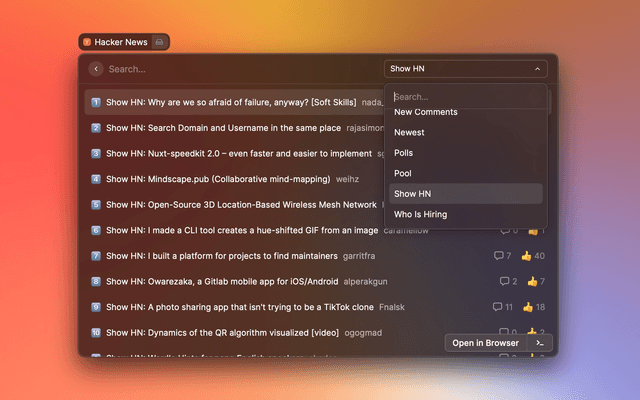Viewport: 640px width, 400px height.
Task: Click the thumbs-up icon on the photo sharing story
Action: point(526,307)
